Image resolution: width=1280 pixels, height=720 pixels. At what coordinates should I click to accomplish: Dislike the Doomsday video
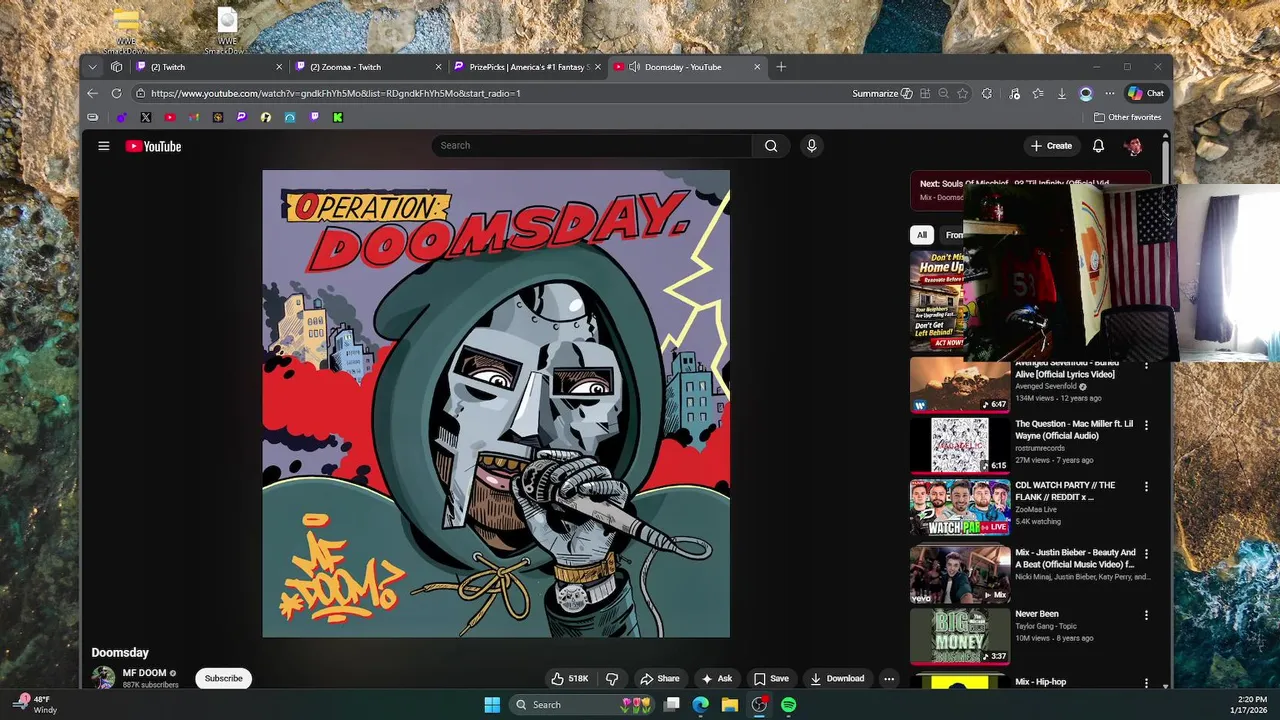[x=612, y=678]
